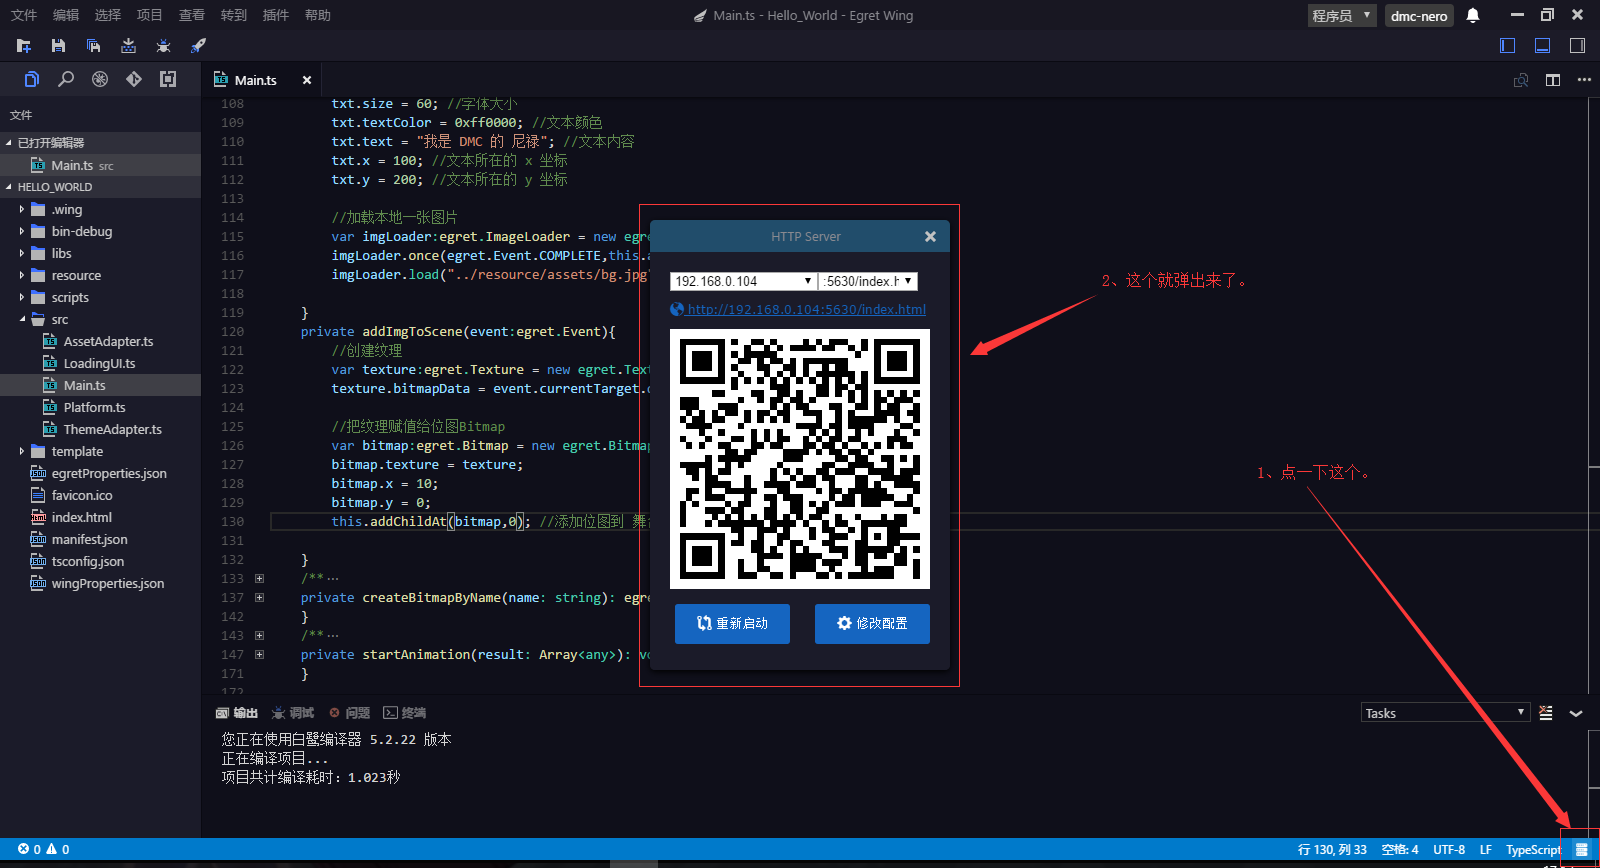Split the editor view

tap(1553, 80)
